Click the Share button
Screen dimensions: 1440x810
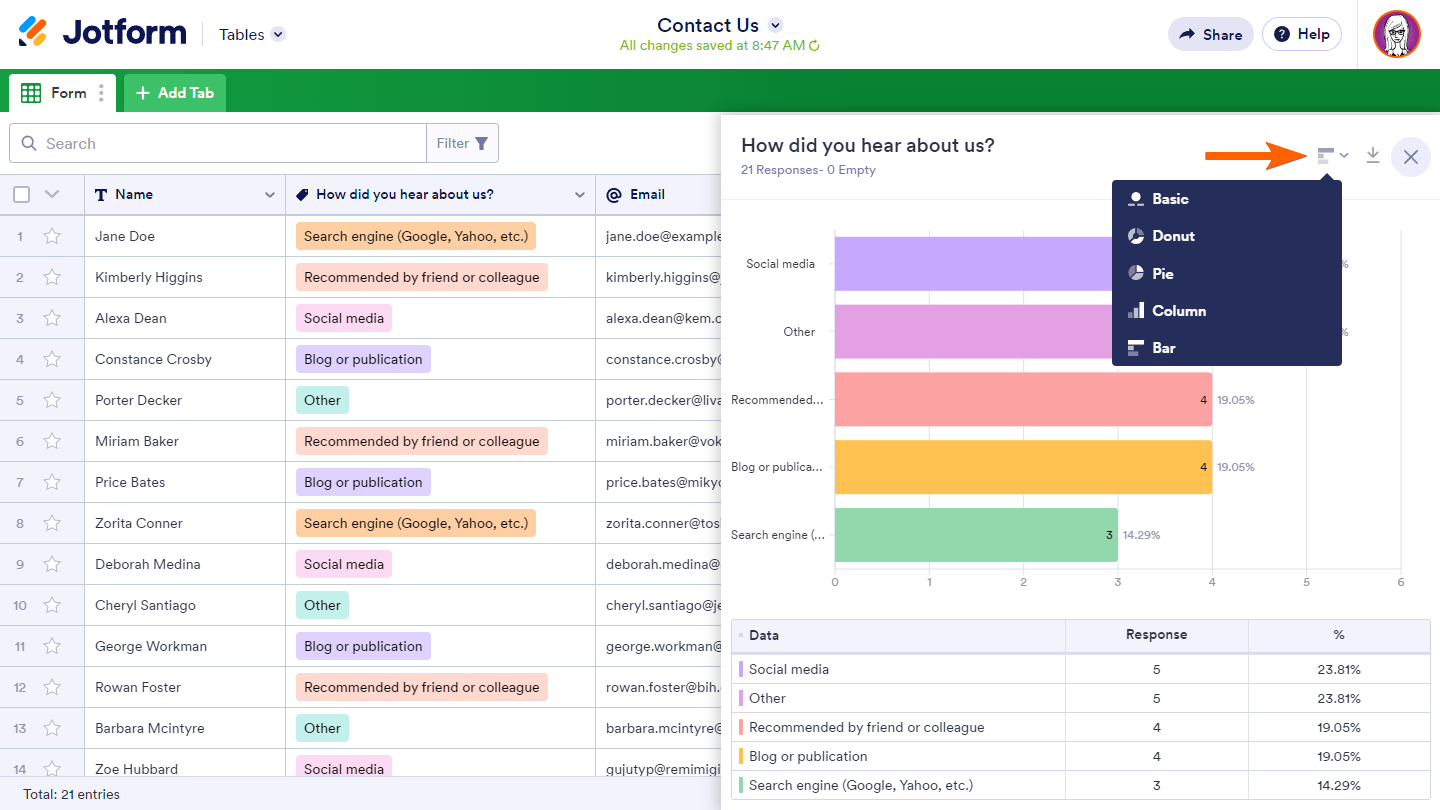click(x=1211, y=34)
